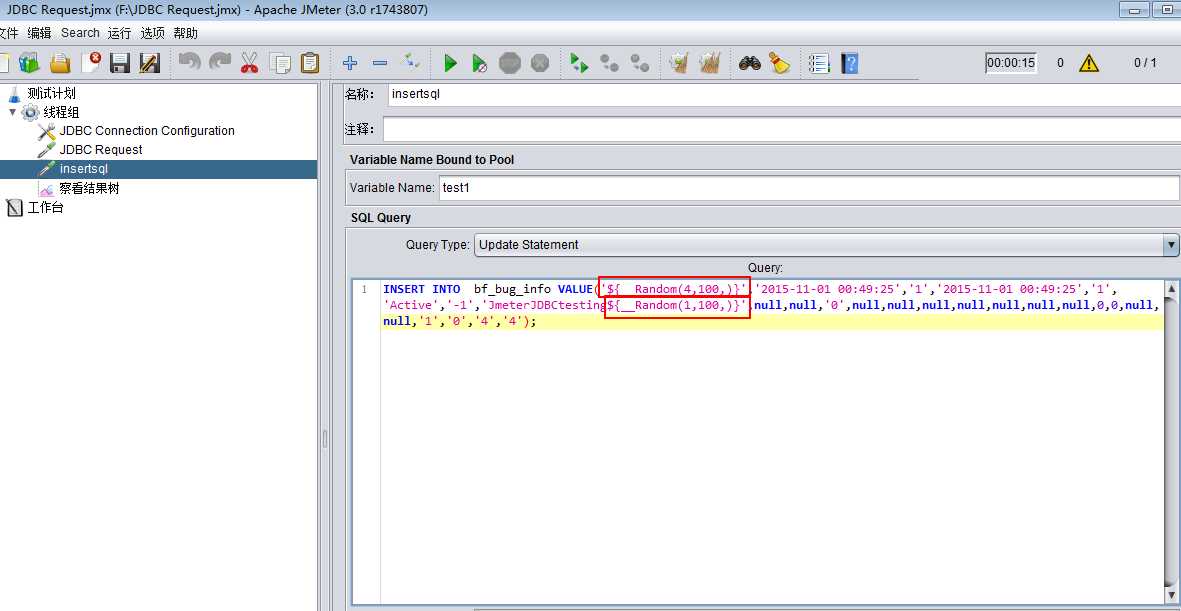Click the query editor scrollbar up arrow
The height and width of the screenshot is (611, 1181).
pos(1171,289)
